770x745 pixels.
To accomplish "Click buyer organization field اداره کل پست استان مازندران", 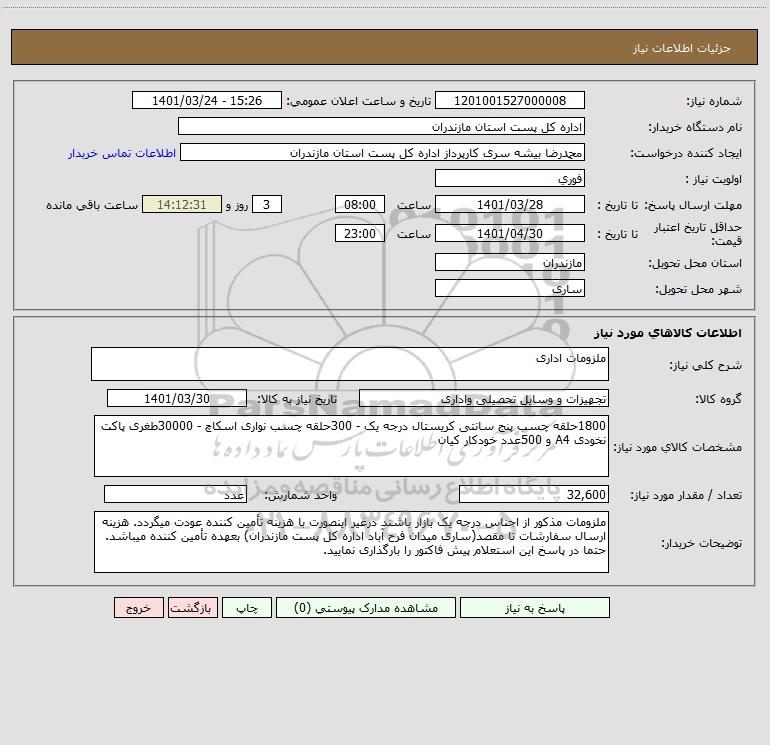I will tap(381, 126).
